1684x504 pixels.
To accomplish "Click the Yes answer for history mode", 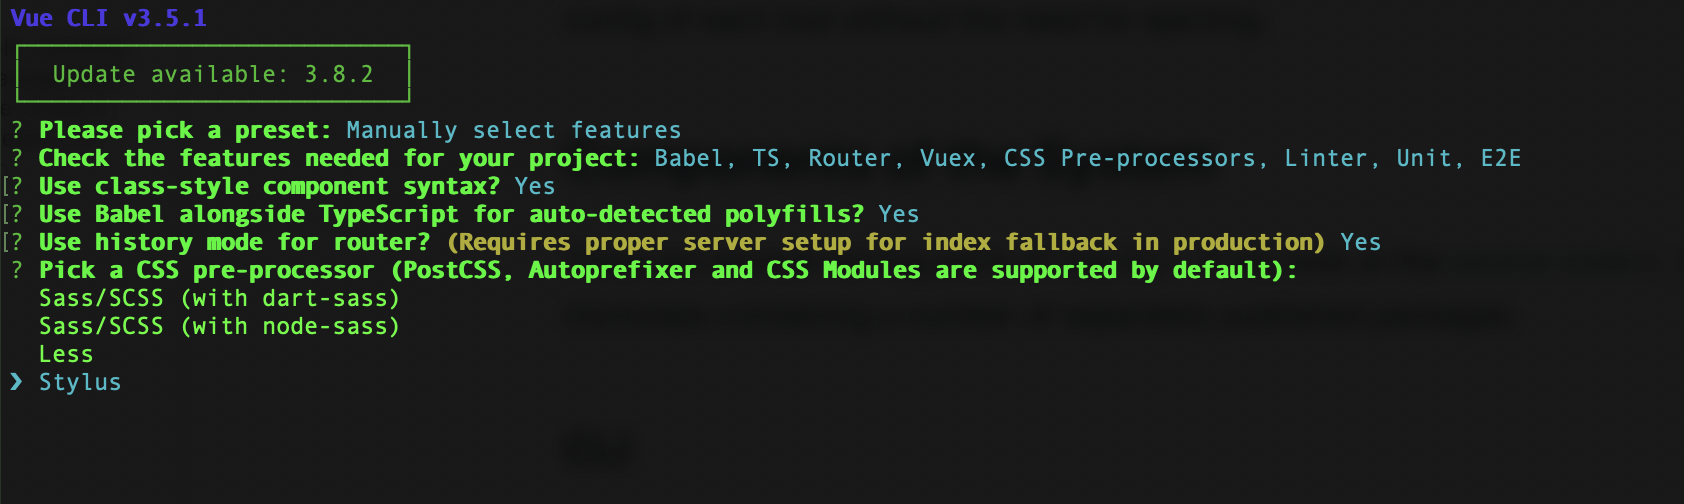I will click(x=1360, y=242).
